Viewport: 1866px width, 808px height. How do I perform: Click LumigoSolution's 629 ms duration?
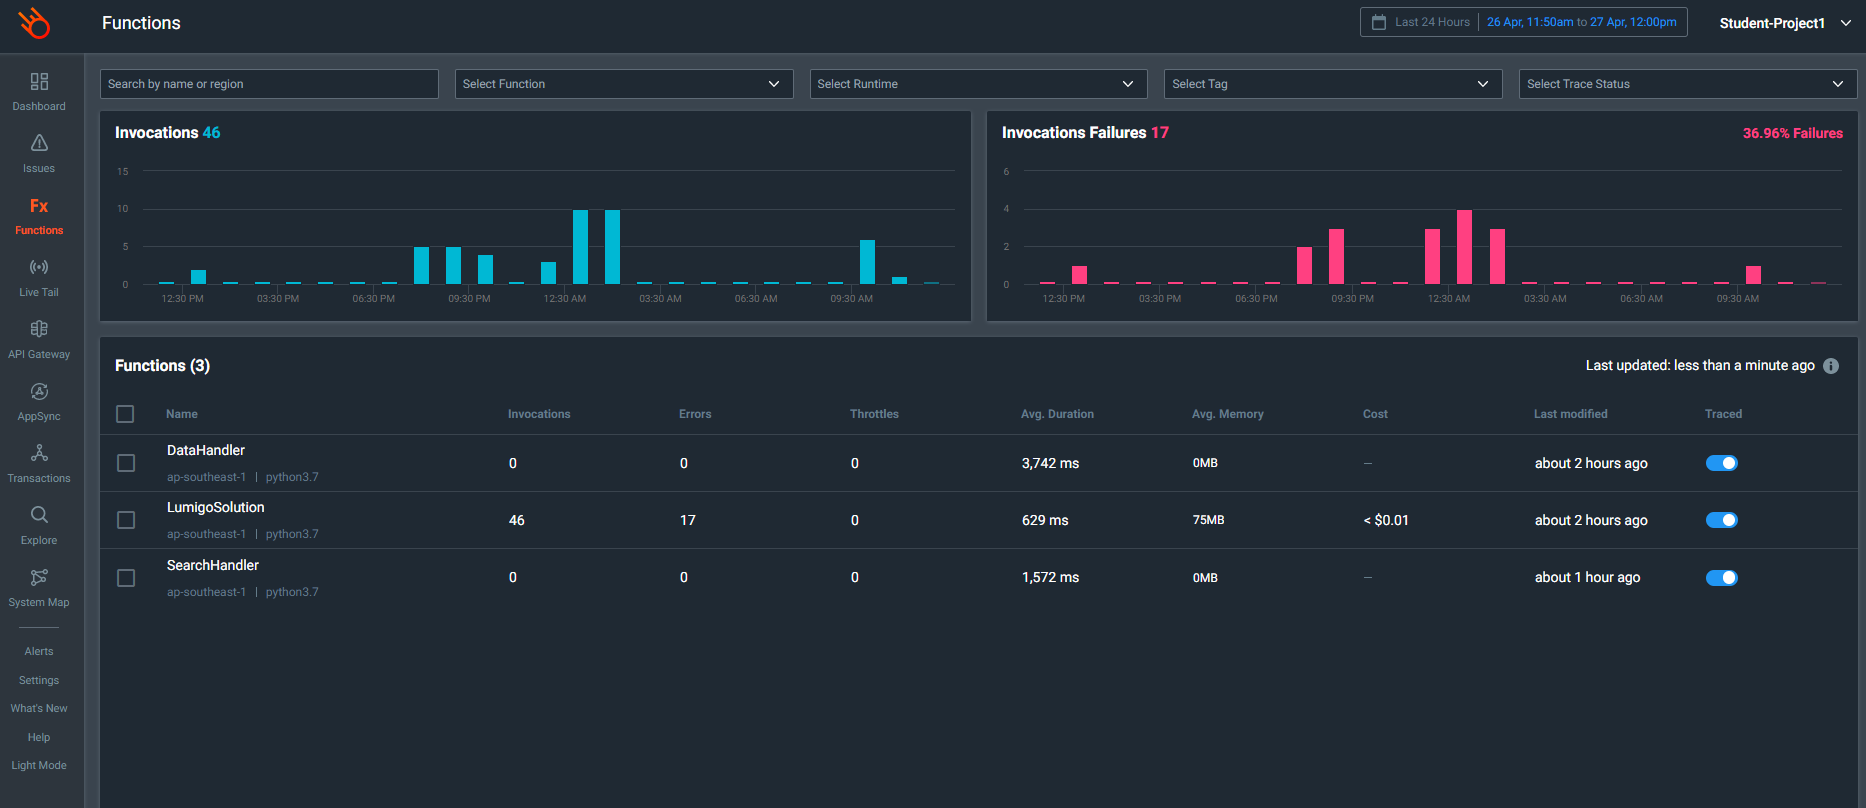click(x=1045, y=520)
